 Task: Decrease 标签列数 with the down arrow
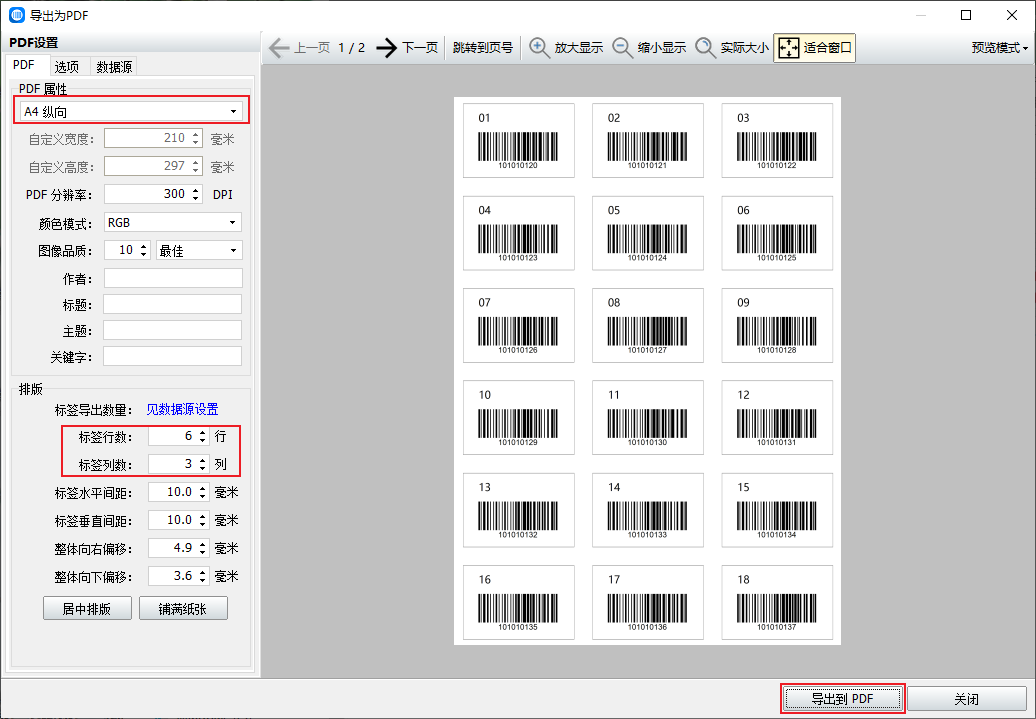(203, 468)
